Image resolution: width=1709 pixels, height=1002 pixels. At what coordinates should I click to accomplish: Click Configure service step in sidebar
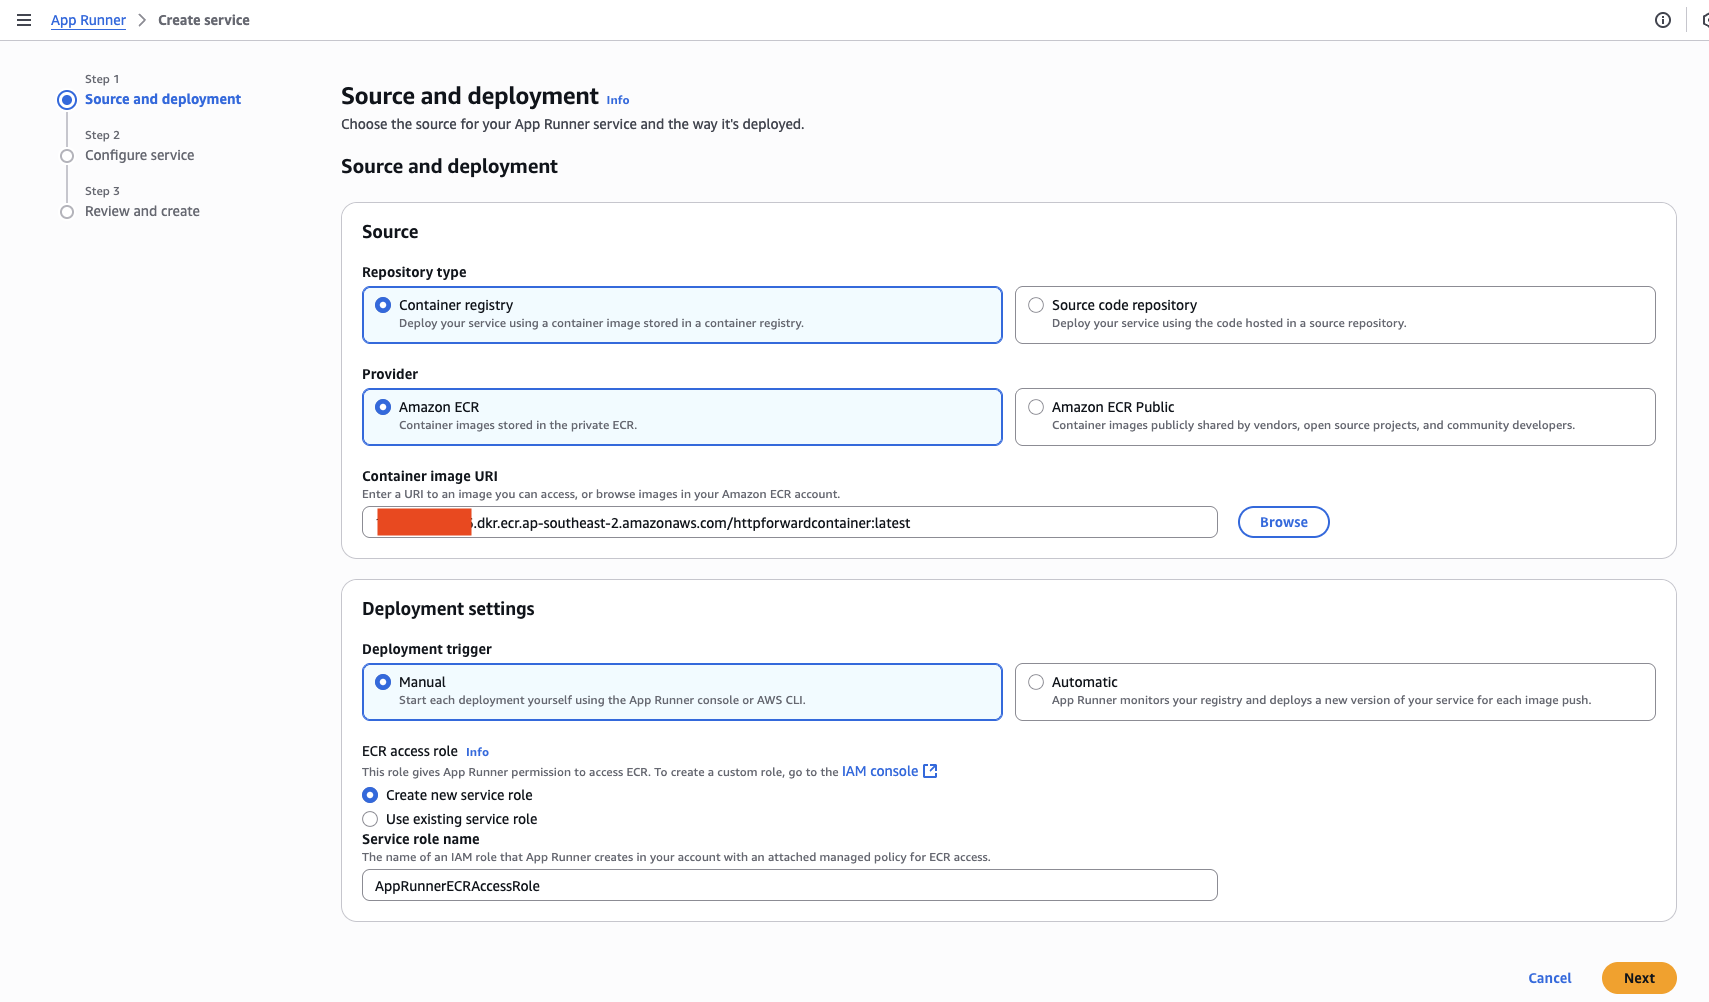(140, 155)
